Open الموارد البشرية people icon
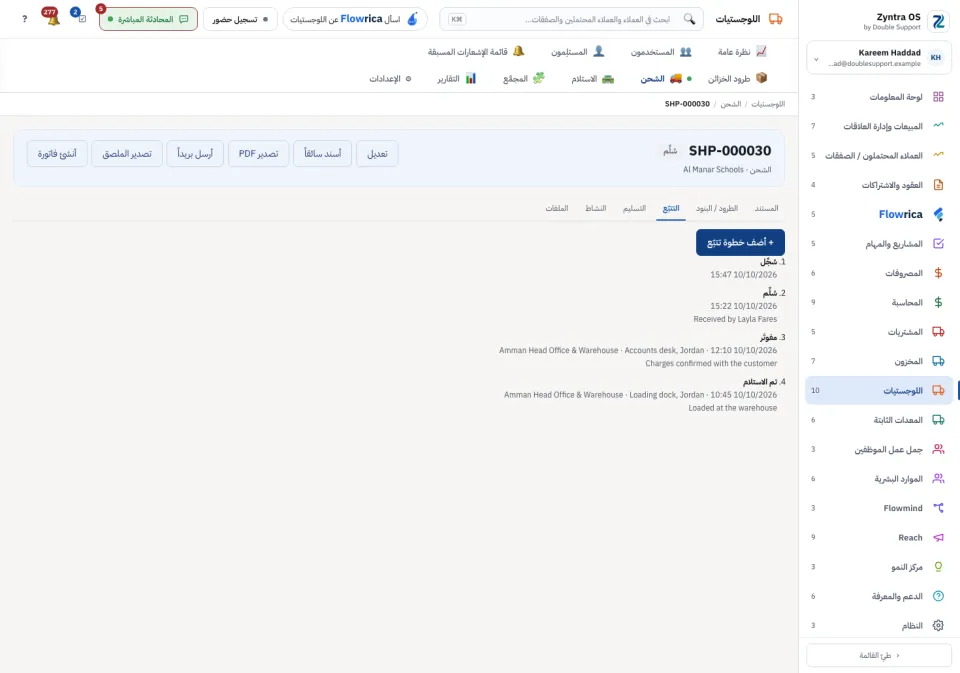 (x=938, y=479)
